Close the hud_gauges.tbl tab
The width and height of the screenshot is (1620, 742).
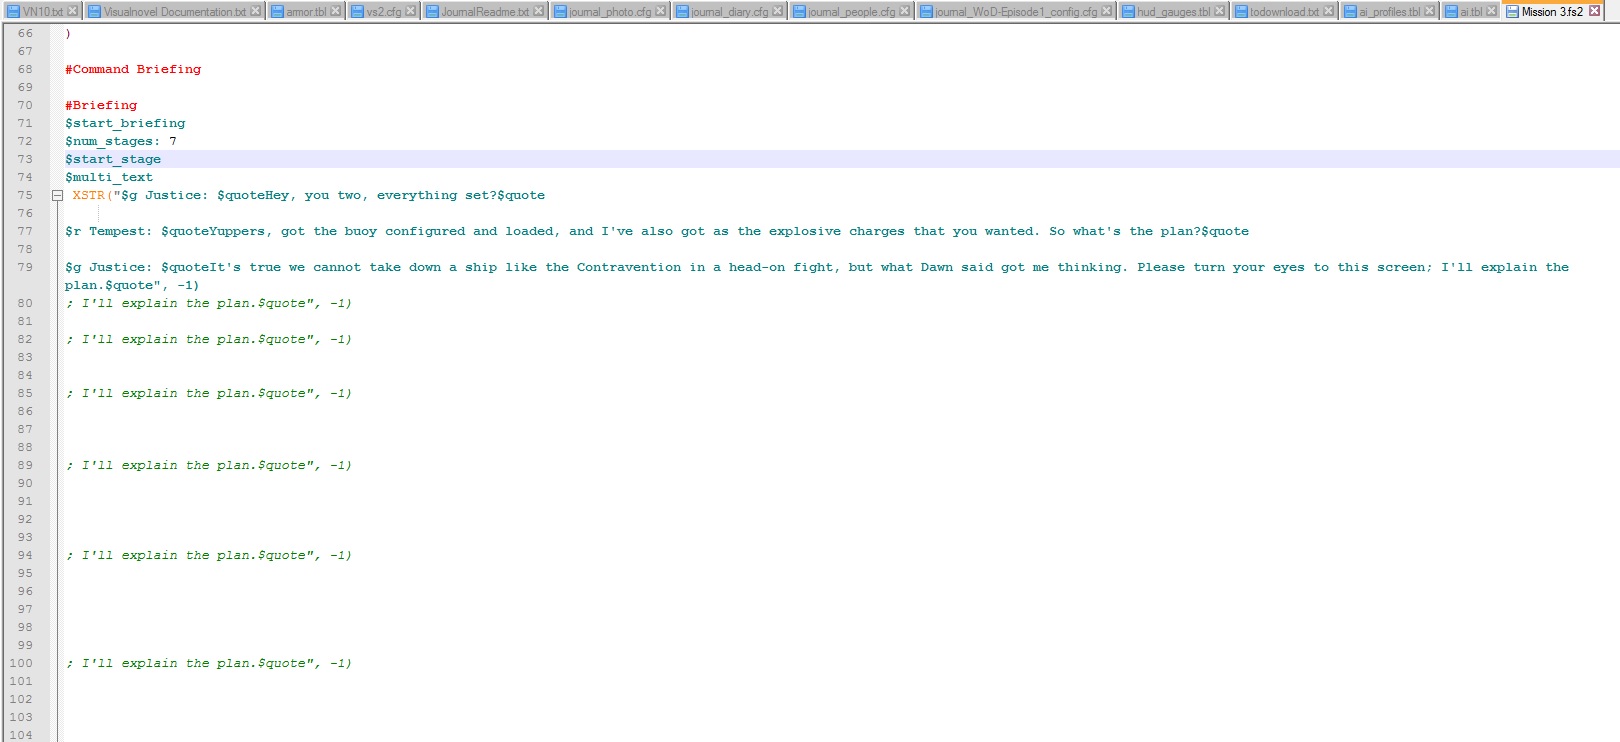[x=1219, y=11]
